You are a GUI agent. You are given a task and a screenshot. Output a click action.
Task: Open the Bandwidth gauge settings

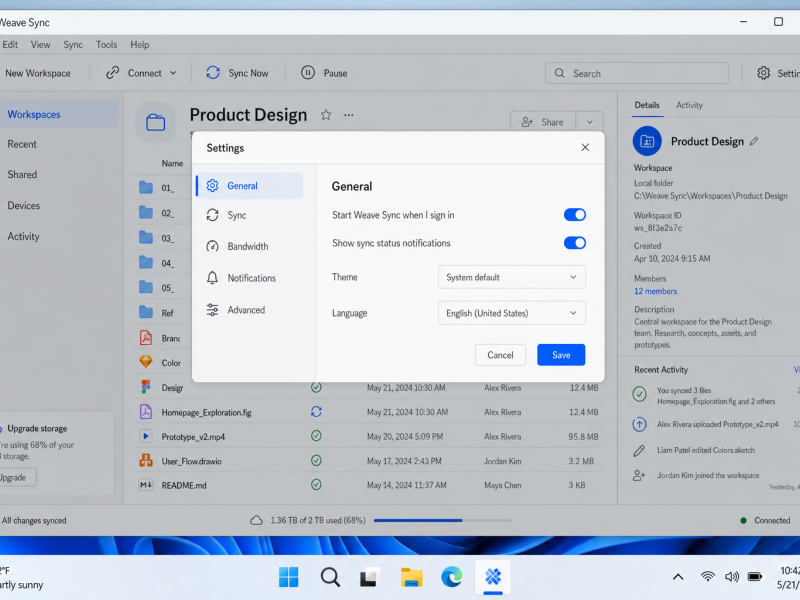point(249,246)
